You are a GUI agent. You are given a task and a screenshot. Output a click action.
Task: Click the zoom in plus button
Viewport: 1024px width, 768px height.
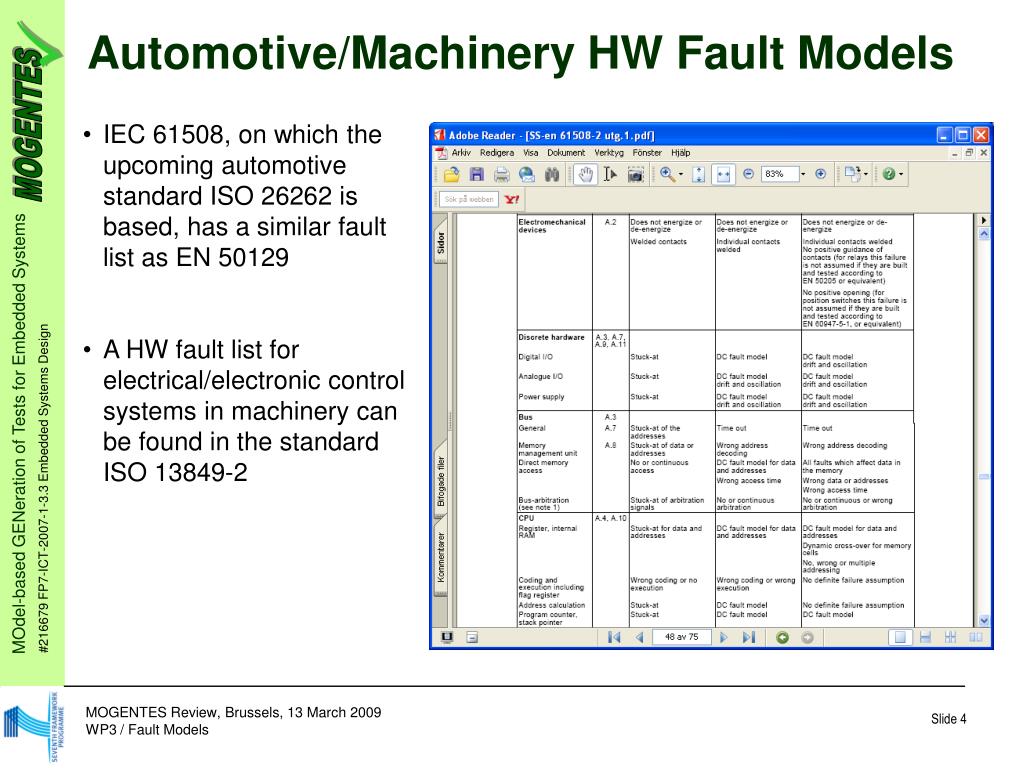[x=821, y=174]
